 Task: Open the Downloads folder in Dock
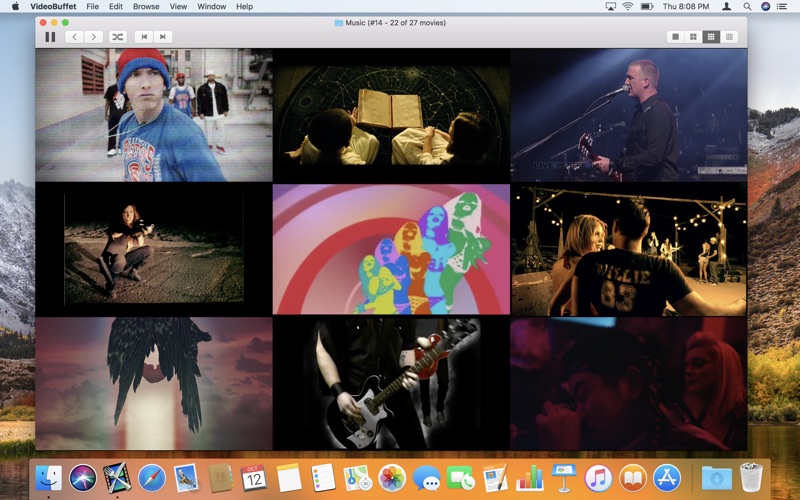click(x=716, y=478)
